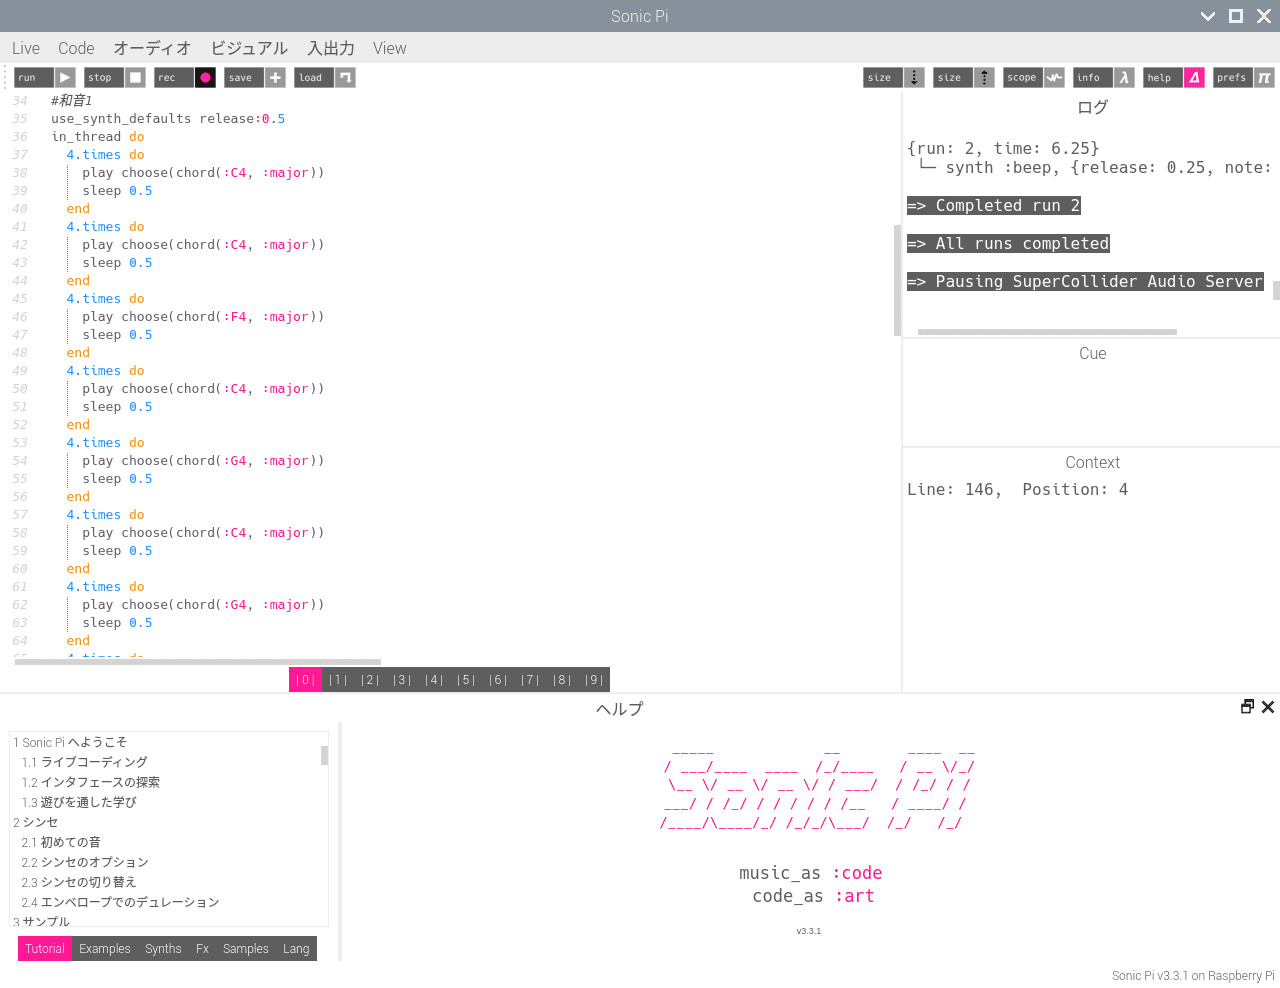The width and height of the screenshot is (1280, 988).
Task: Open the オーディオ menu
Action: [x=152, y=48]
